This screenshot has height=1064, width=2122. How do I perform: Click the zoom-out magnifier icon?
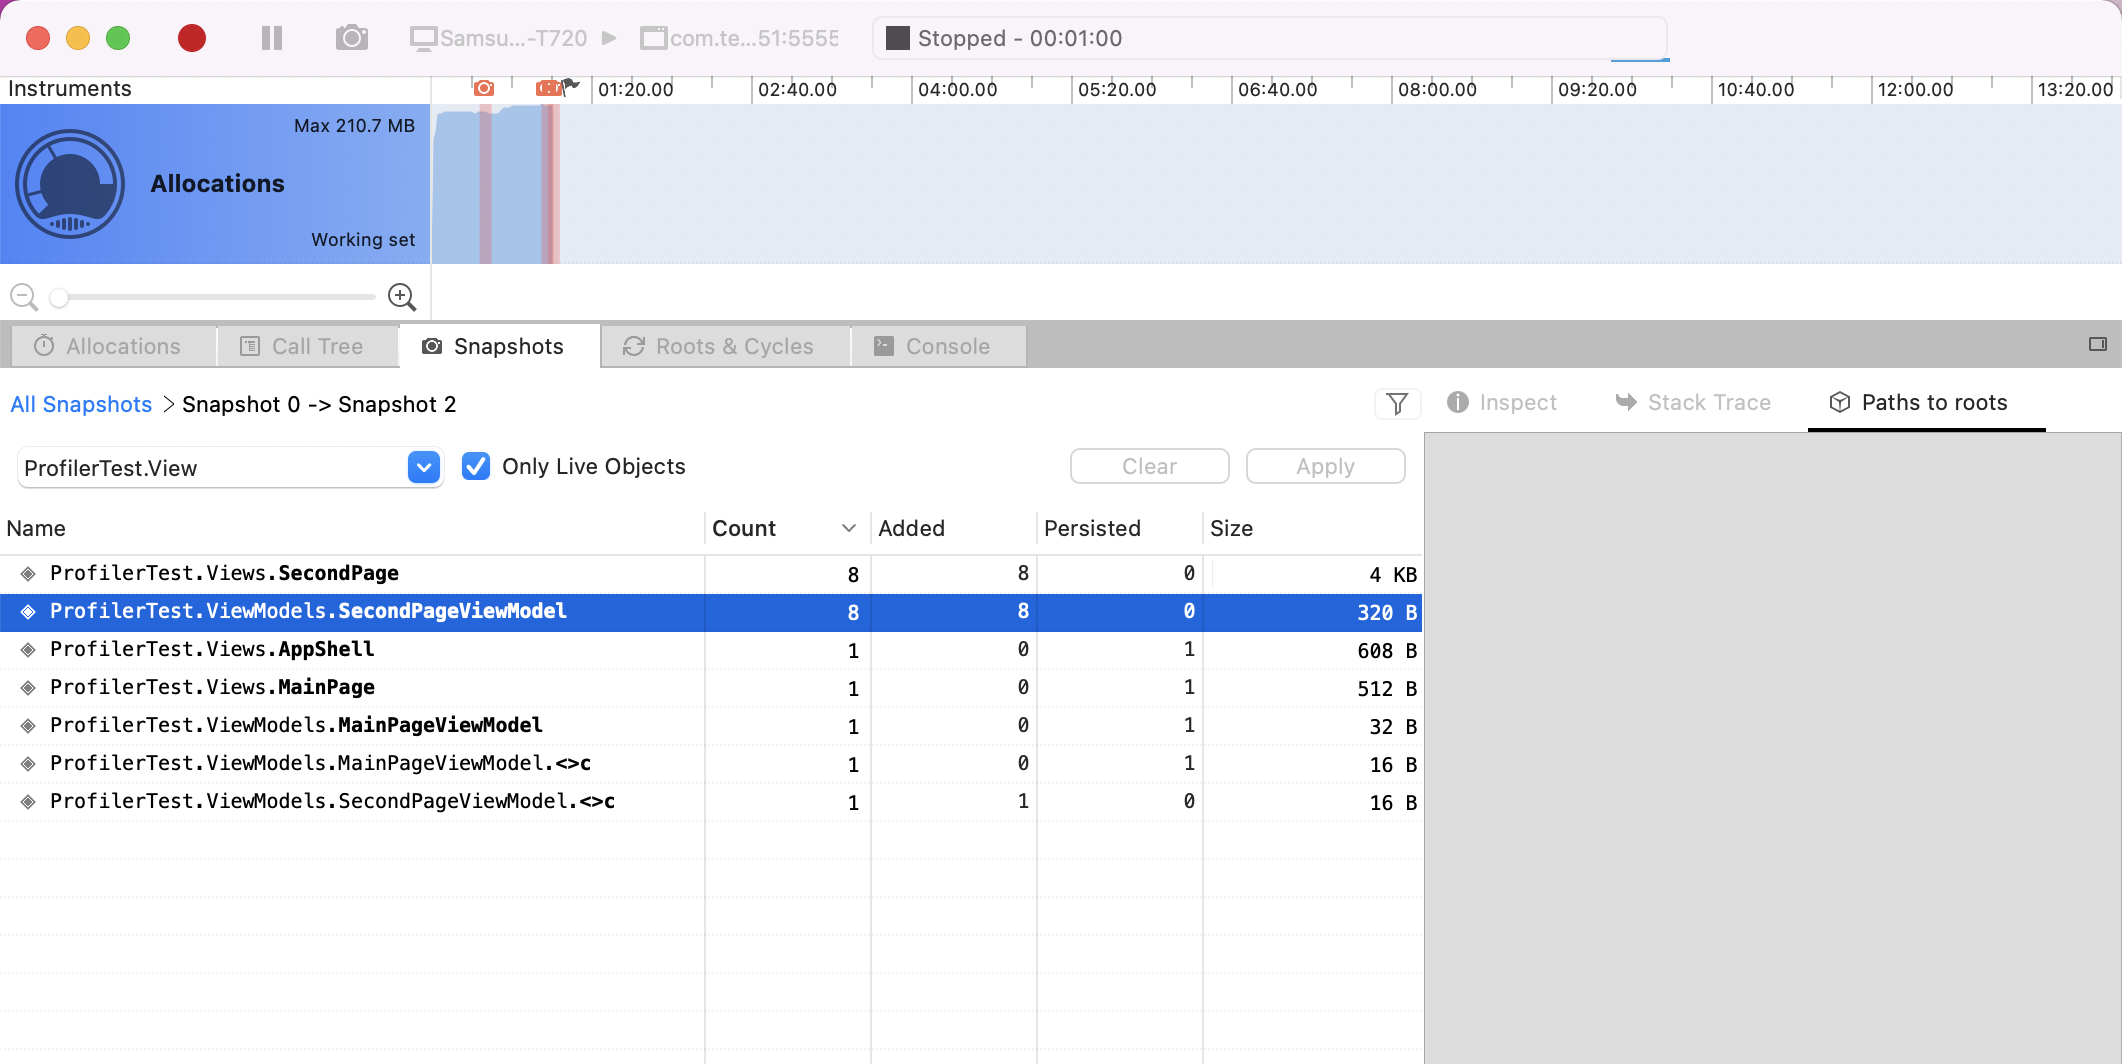click(x=23, y=296)
